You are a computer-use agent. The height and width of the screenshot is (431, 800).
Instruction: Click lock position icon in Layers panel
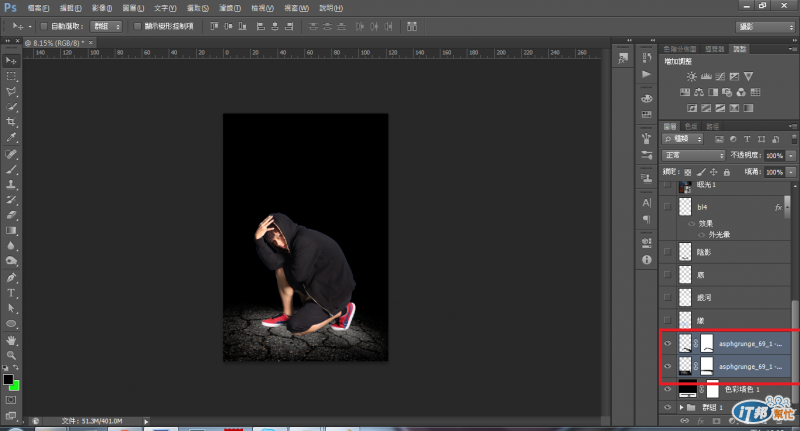[x=714, y=172]
